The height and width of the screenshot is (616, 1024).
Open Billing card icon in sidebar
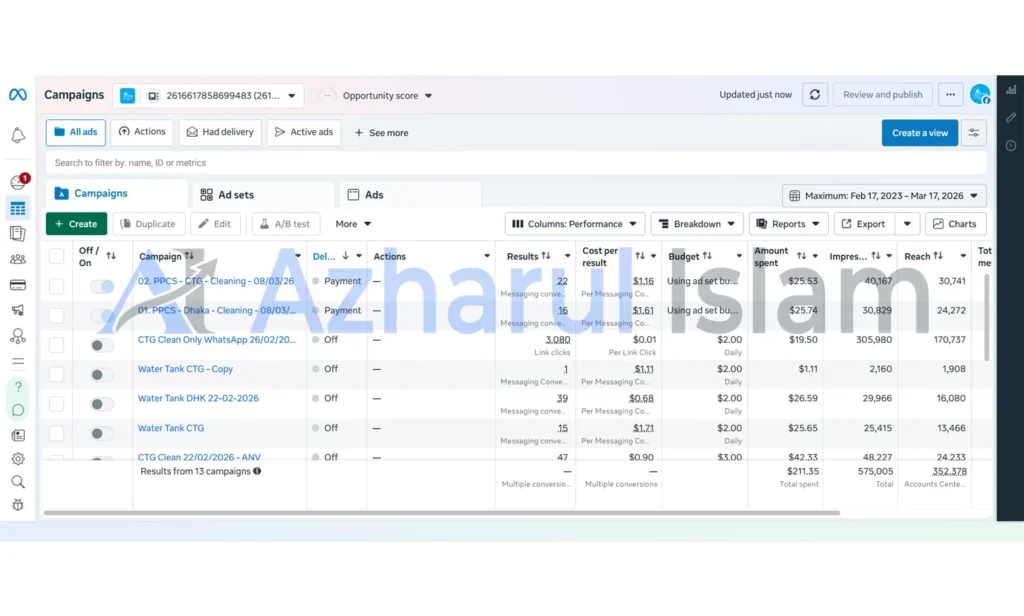click(x=18, y=285)
